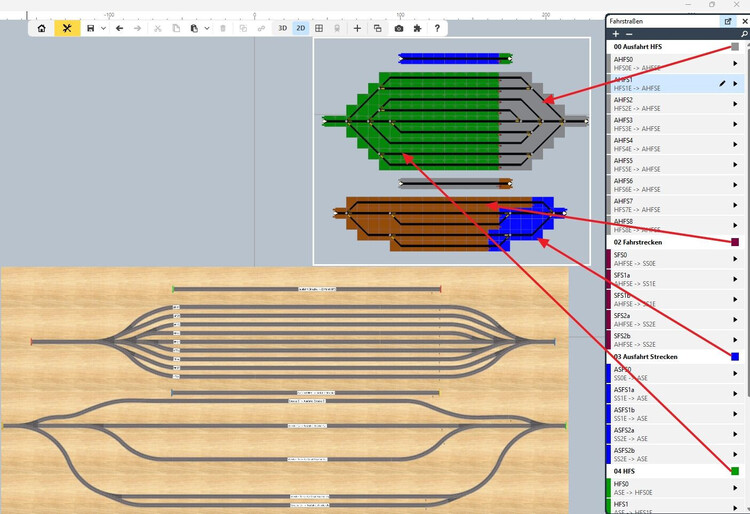This screenshot has width=750, height=514.
Task: Activate route SFS0 with its play arrow
Action: tap(735, 259)
